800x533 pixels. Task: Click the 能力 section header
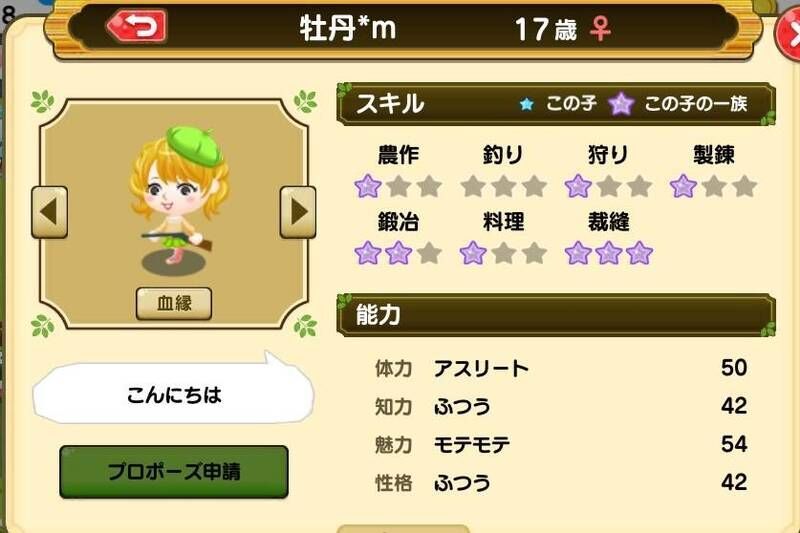556,315
